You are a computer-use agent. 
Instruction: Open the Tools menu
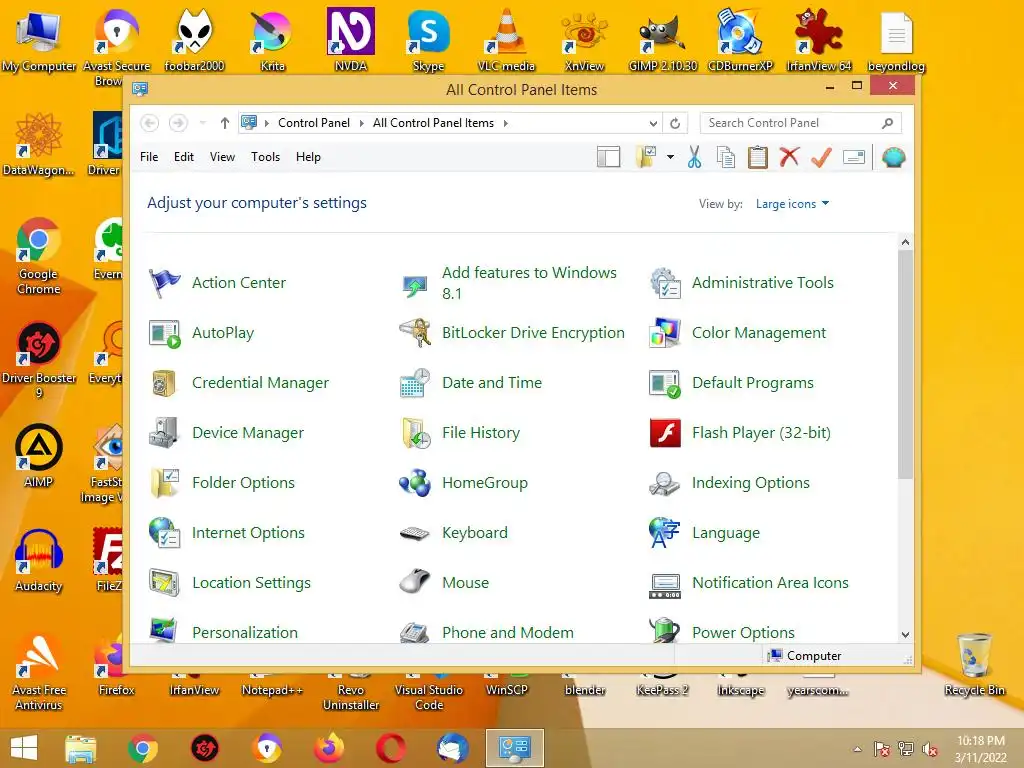click(265, 157)
